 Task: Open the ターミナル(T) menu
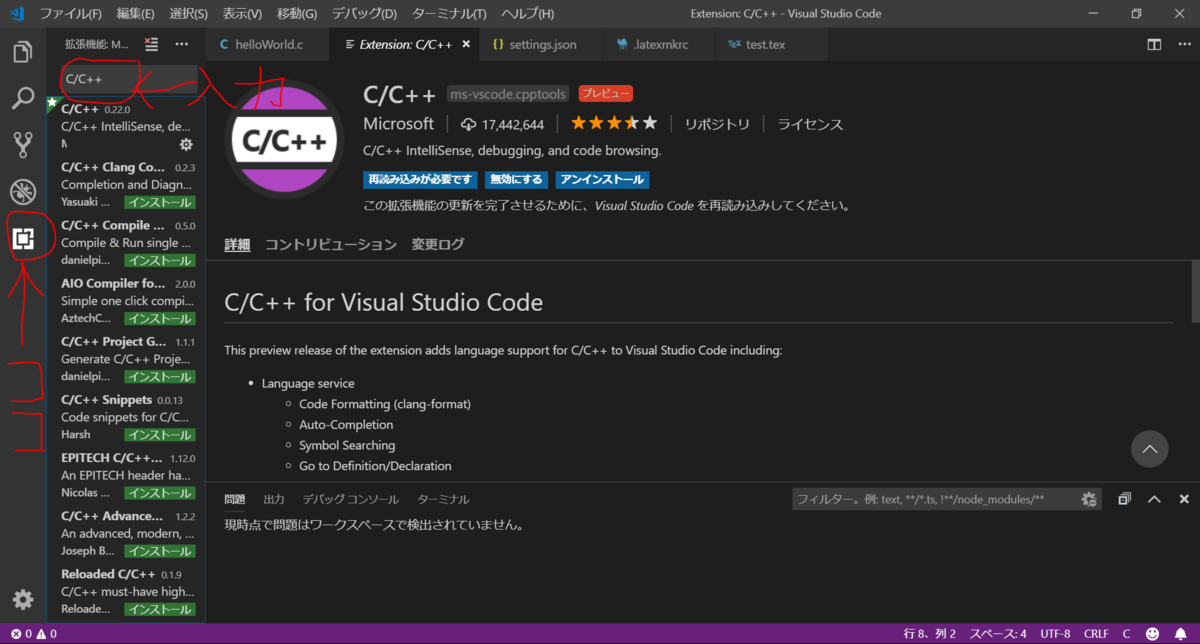click(450, 14)
